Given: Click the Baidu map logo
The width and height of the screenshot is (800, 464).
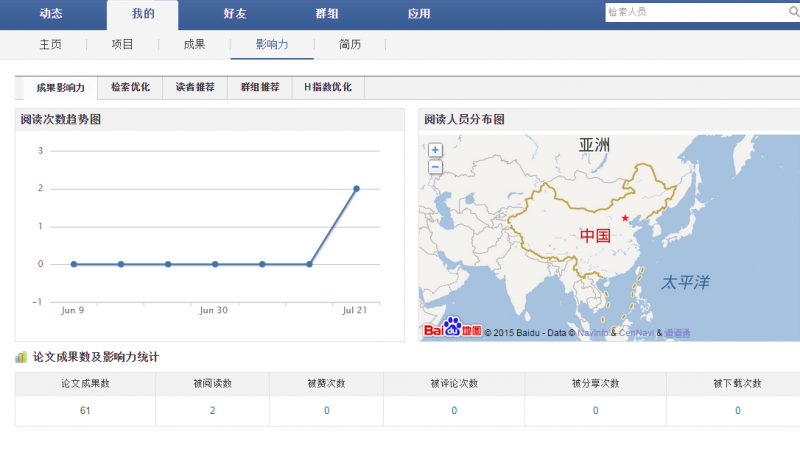Looking at the screenshot, I should 452,328.
